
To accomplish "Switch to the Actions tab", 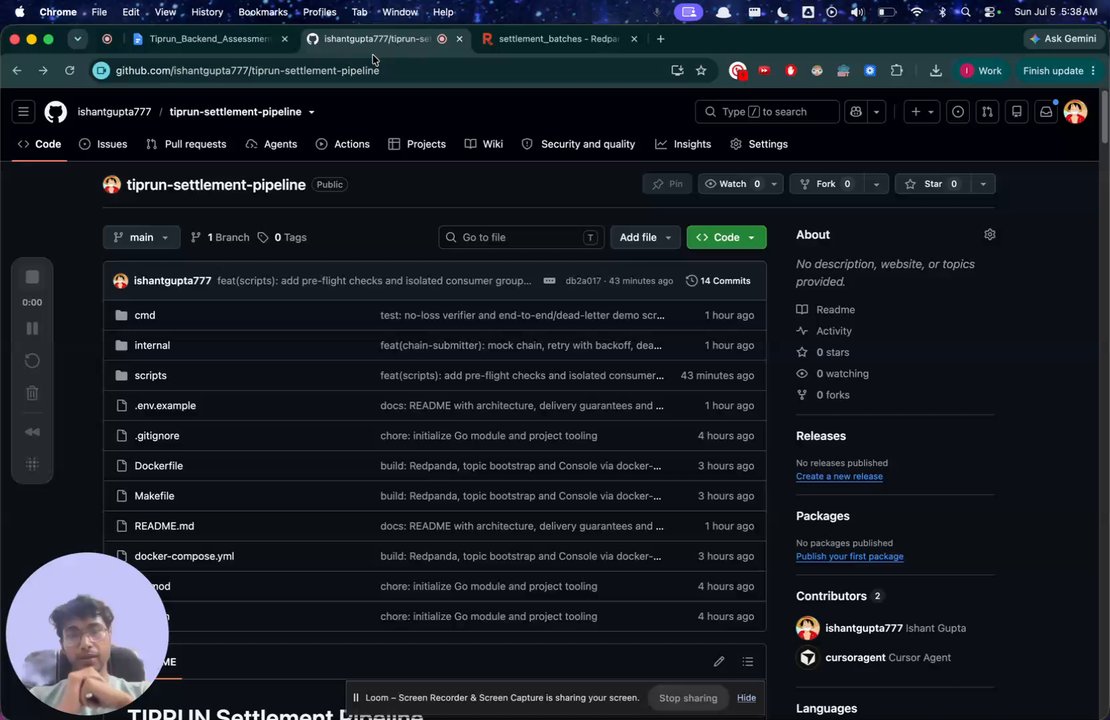I will coord(343,144).
